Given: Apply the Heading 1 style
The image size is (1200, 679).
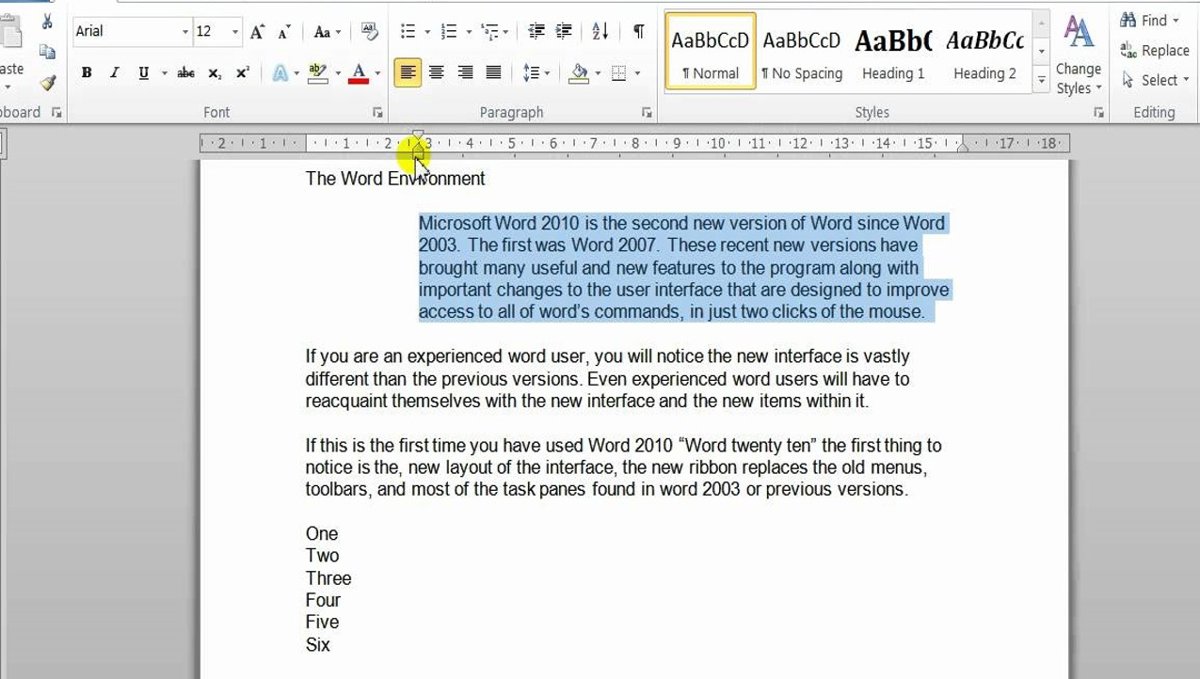Looking at the screenshot, I should (893, 52).
